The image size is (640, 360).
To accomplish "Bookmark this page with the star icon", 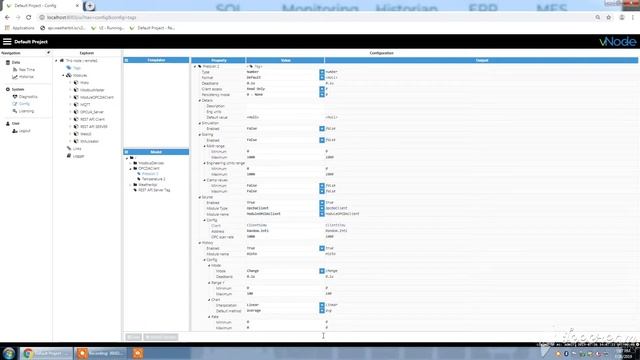I will [609, 18].
